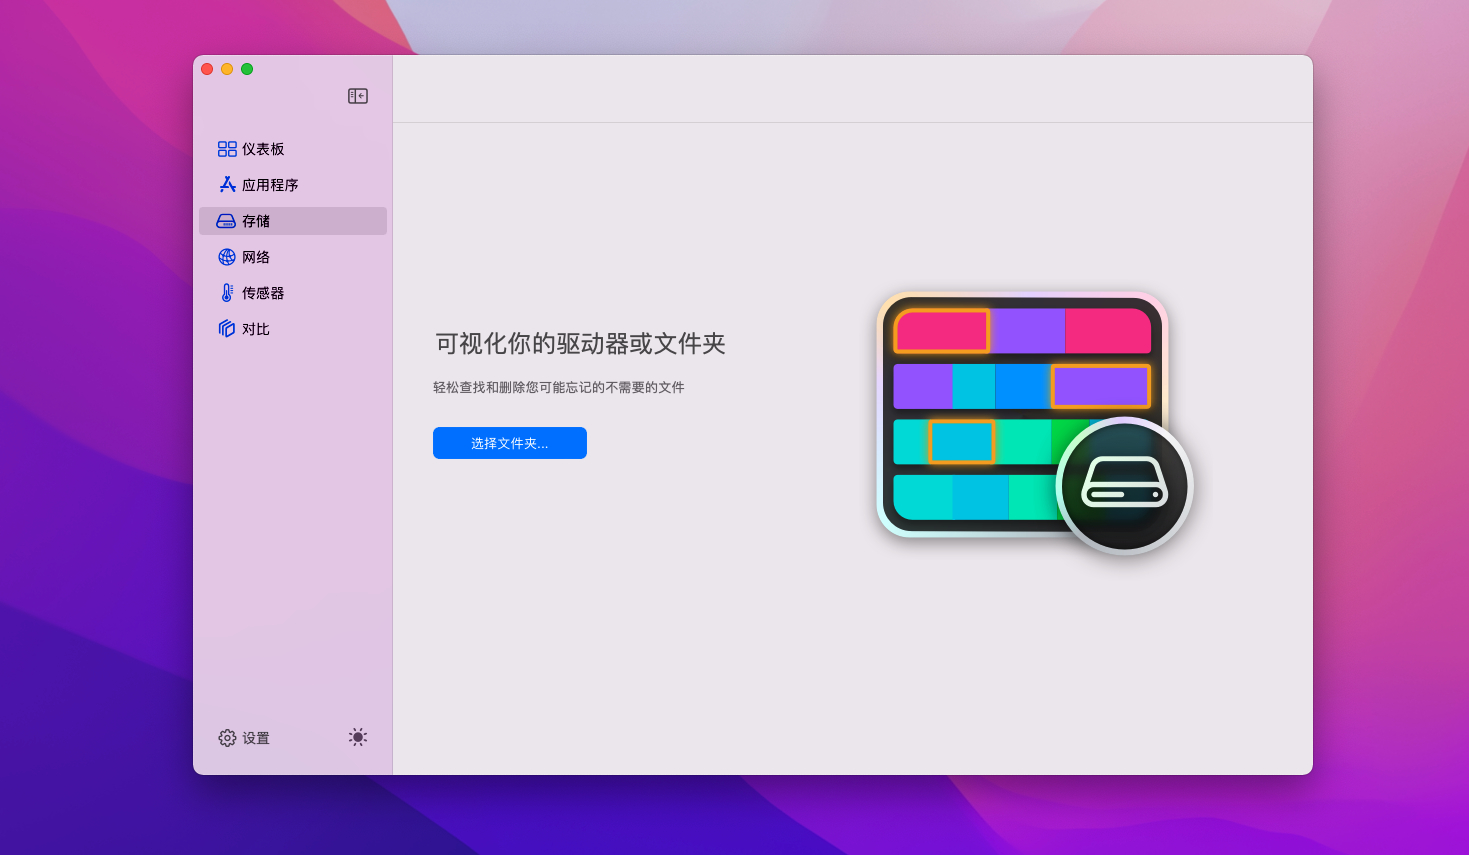The height and width of the screenshot is (855, 1469).
Task: Click the 仪表板 grid icon
Action: (227, 149)
